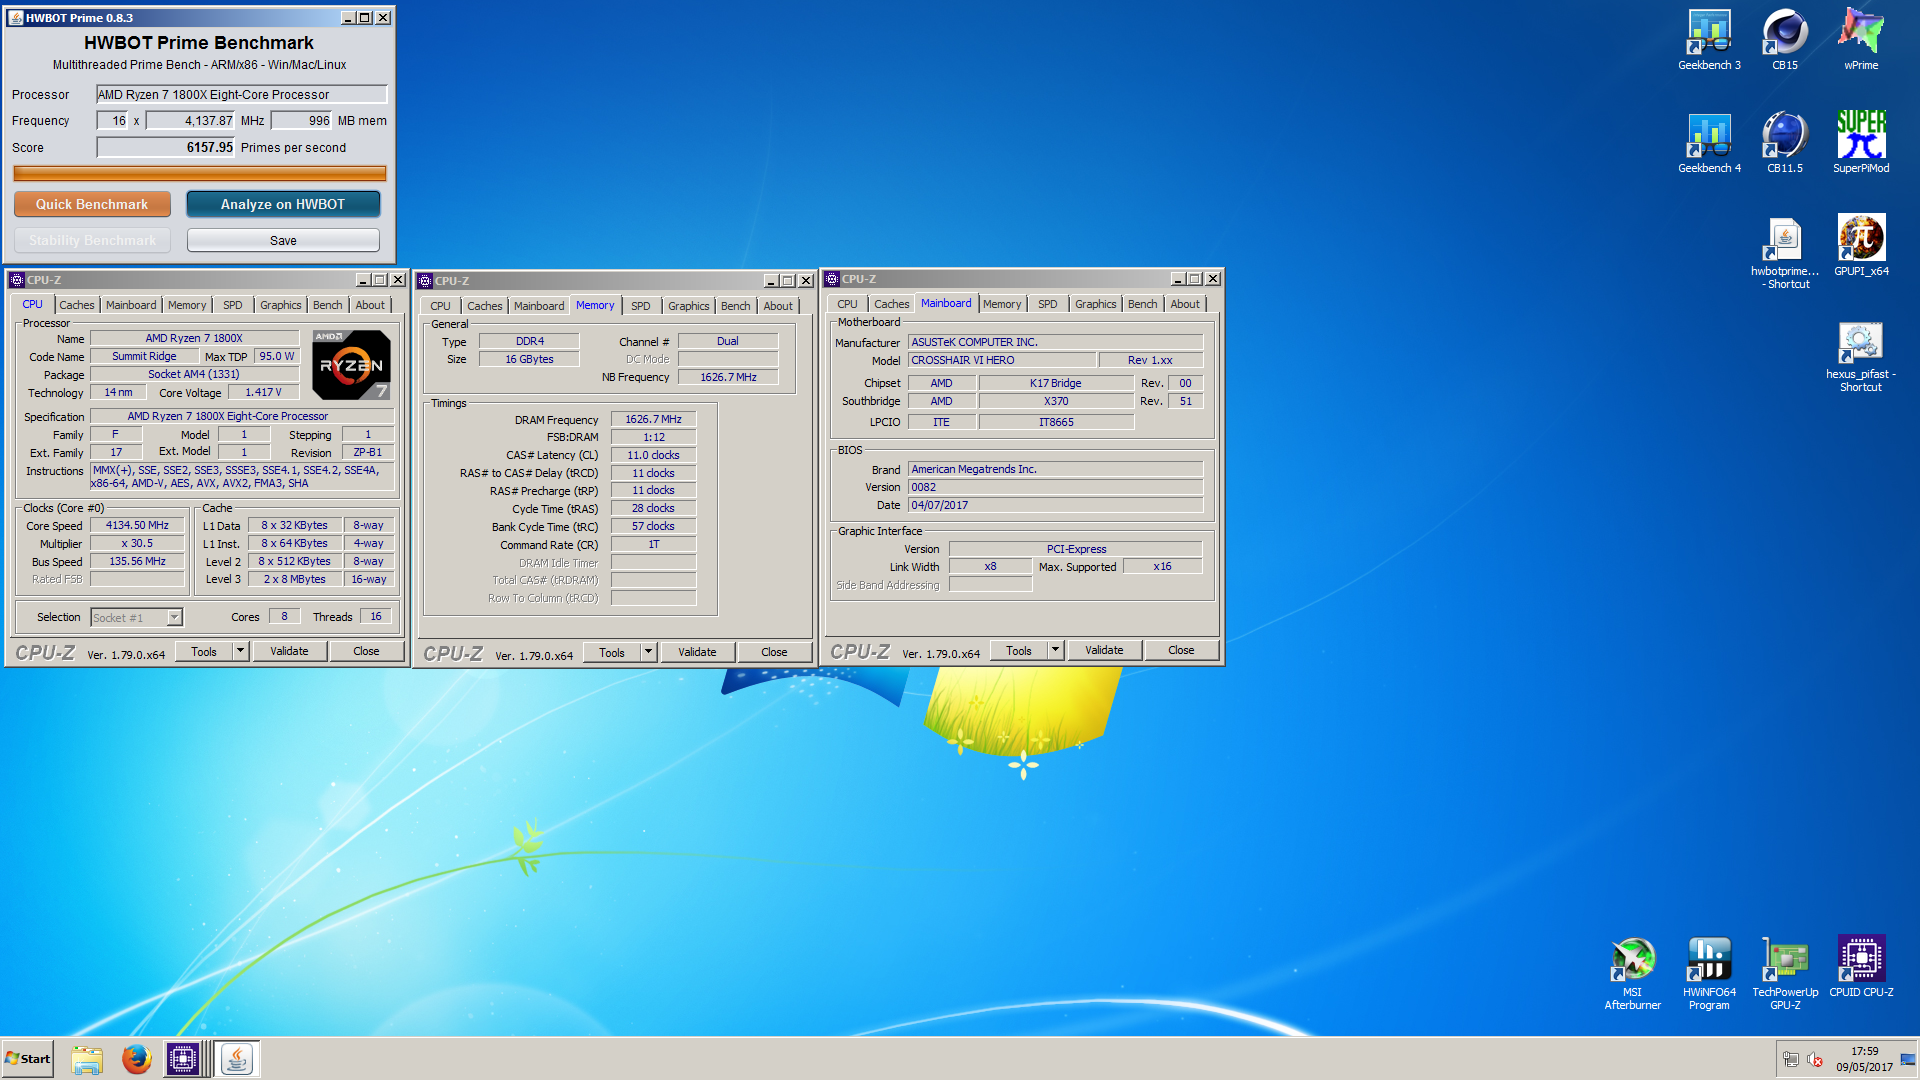Click the orange benchmark progress bar
This screenshot has height=1080, width=1920.
[200, 173]
